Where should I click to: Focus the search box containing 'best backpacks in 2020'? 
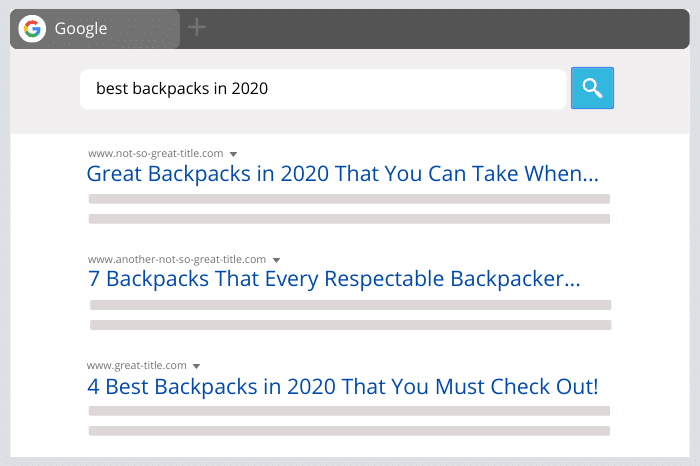pos(323,89)
